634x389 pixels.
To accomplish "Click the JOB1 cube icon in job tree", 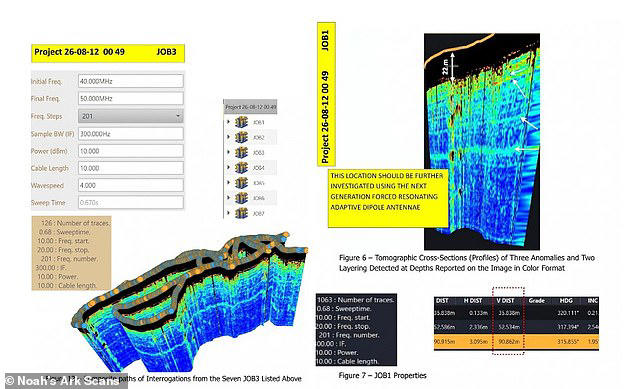I will (x=241, y=122).
